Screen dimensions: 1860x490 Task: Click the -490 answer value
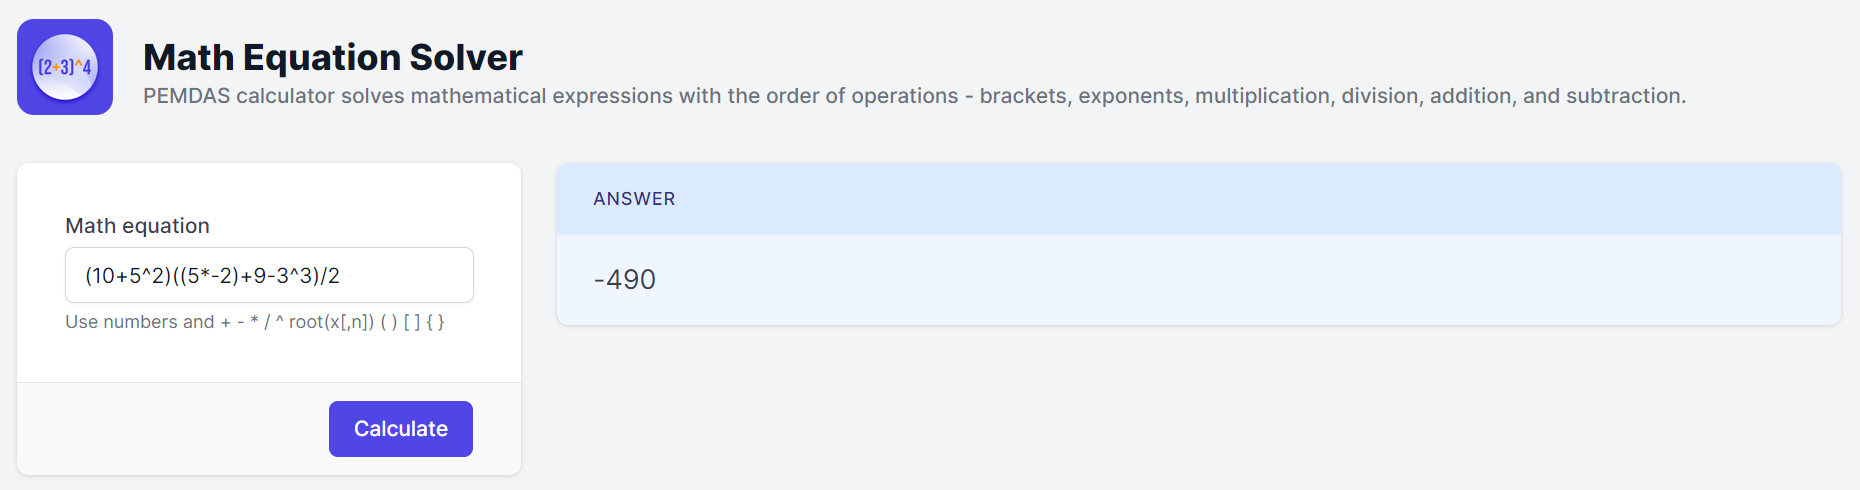pyautogui.click(x=625, y=280)
